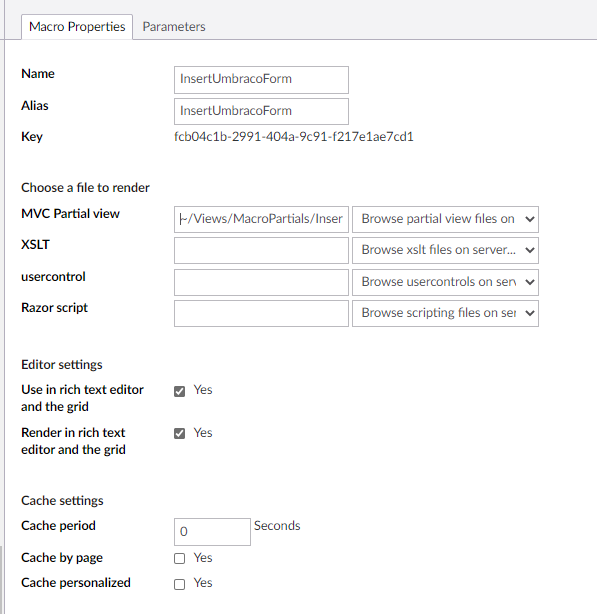This screenshot has width=597, height=614.
Task: Click the XSLT file path field
Action: (261, 250)
